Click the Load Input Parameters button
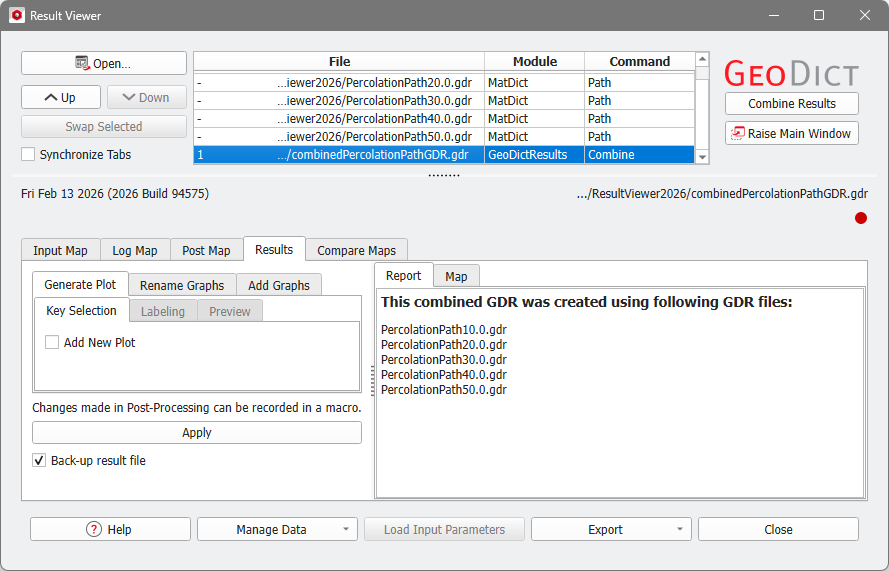The image size is (889, 571). pyautogui.click(x=444, y=530)
